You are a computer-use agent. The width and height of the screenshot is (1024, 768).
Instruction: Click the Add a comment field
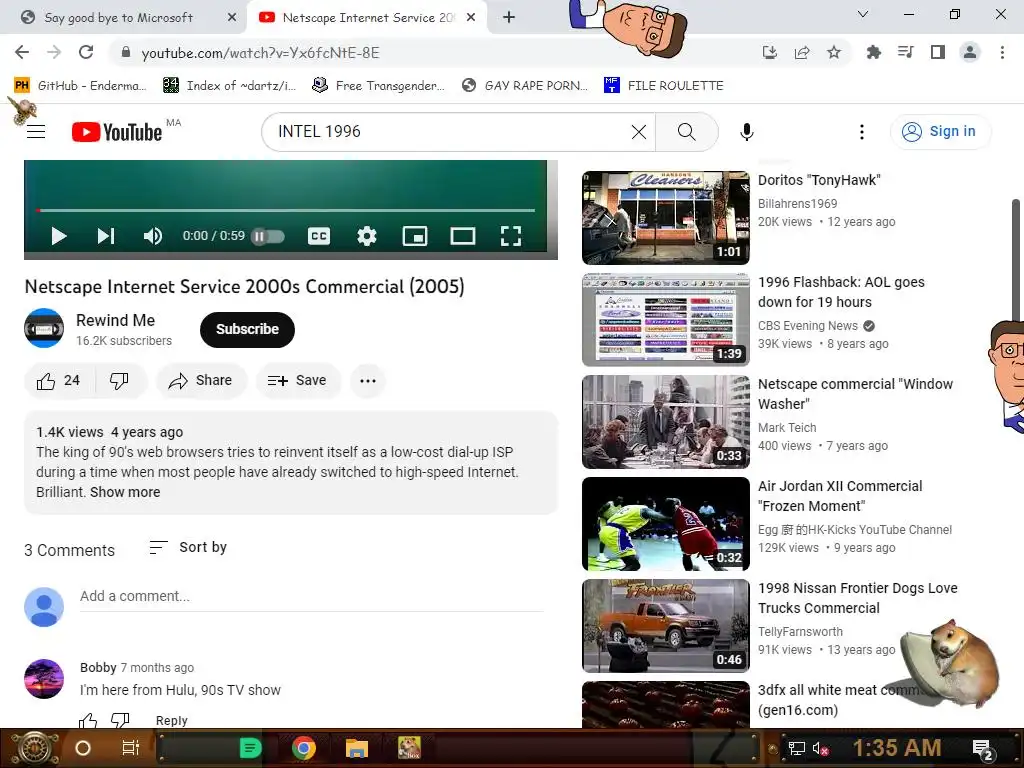coord(312,596)
